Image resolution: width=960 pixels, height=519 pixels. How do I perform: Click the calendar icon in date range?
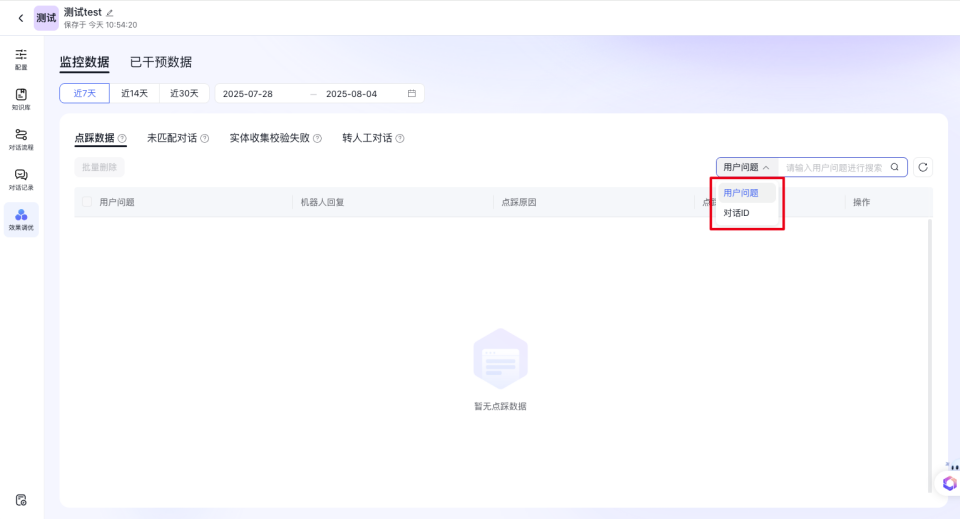click(412, 93)
